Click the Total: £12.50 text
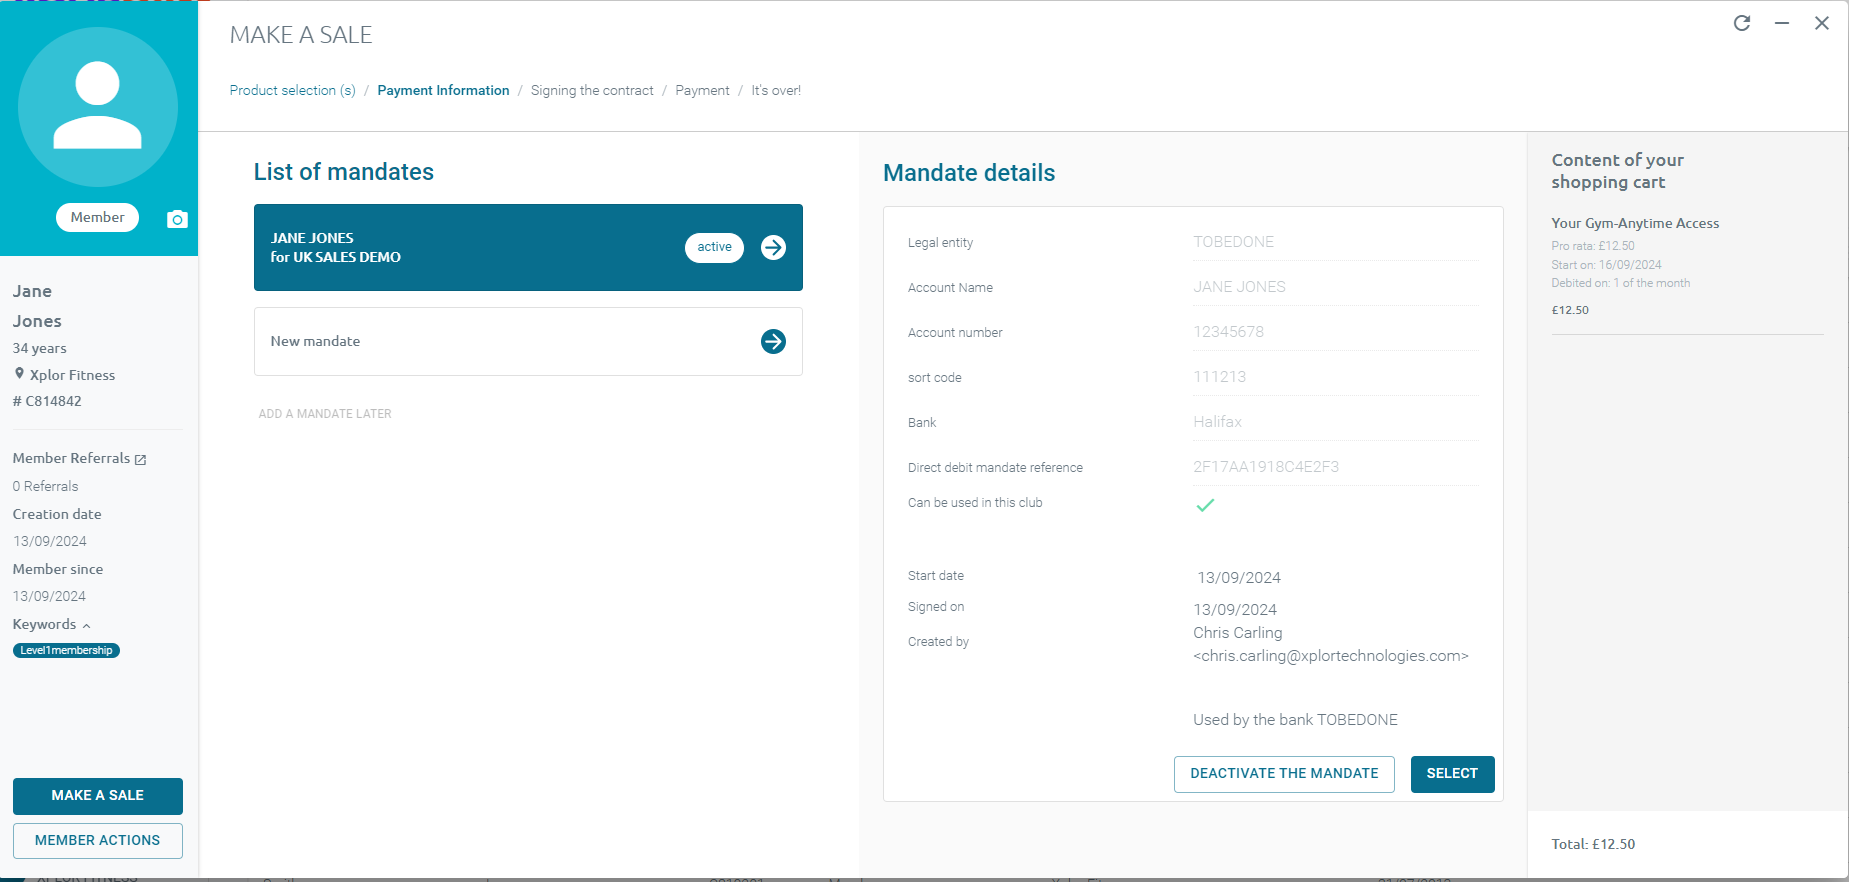The image size is (1849, 882). click(x=1593, y=844)
